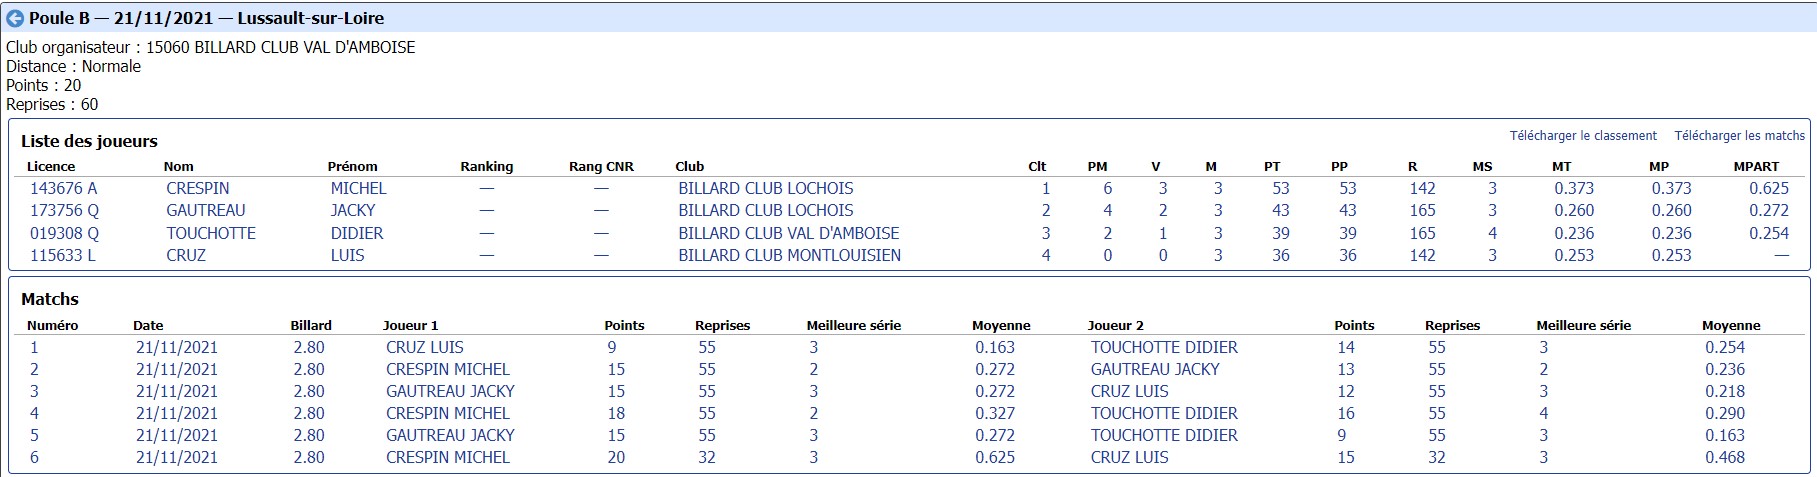
Task: Open the Télécharger le classement link
Action: click(1583, 135)
